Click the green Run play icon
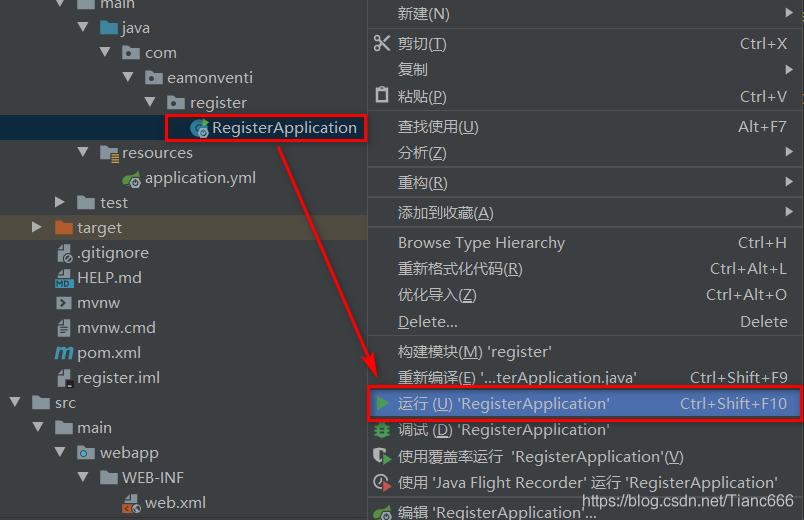 tap(383, 403)
